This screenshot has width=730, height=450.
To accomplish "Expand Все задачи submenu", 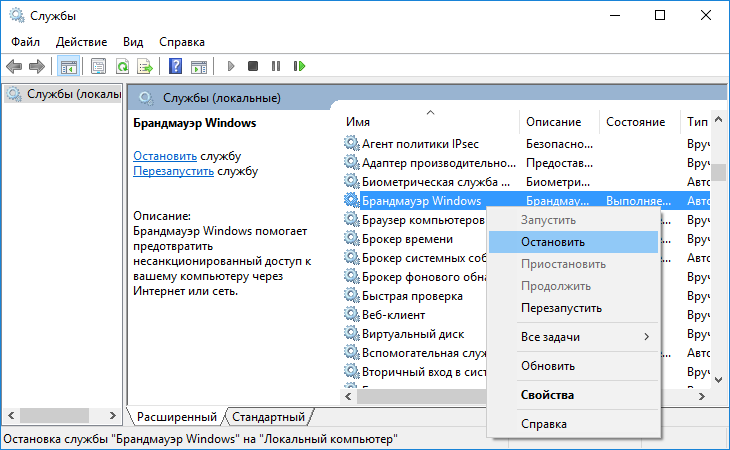I will point(573,337).
